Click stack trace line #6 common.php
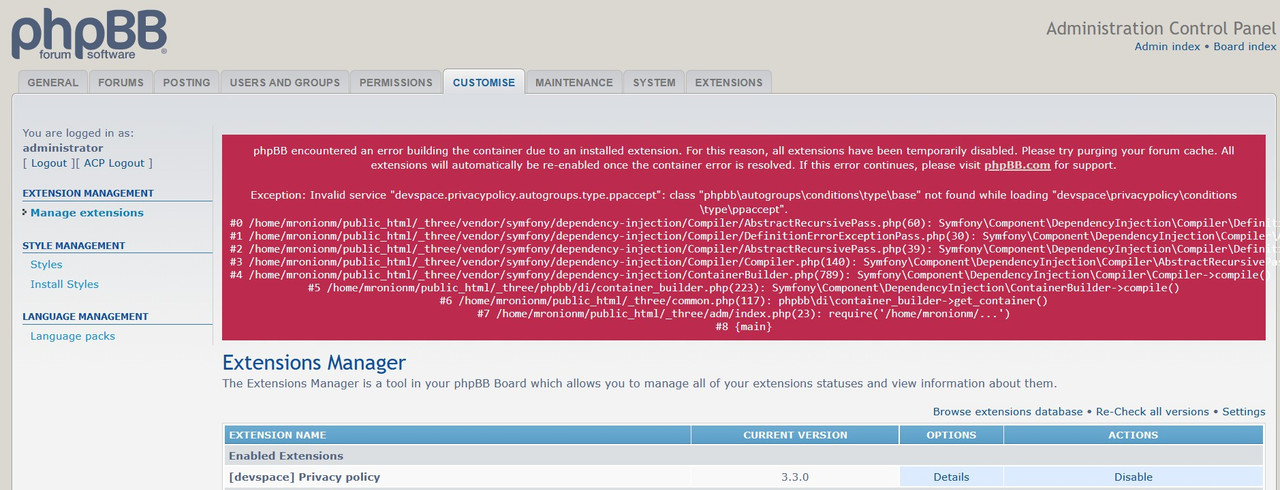The image size is (1280, 490). [743, 300]
